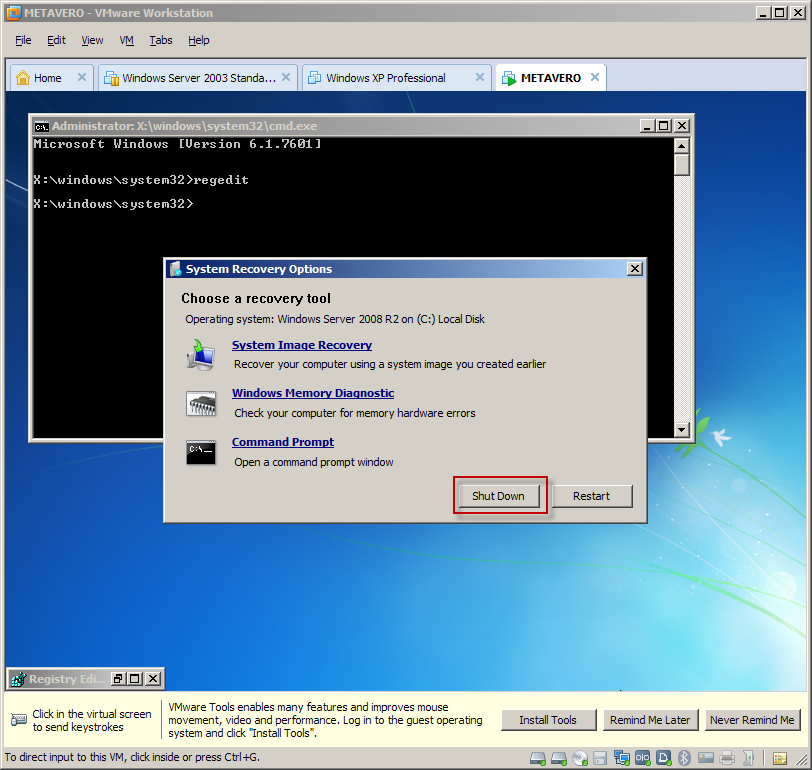Click the sound card status icon

pyautogui.click(x=748, y=758)
